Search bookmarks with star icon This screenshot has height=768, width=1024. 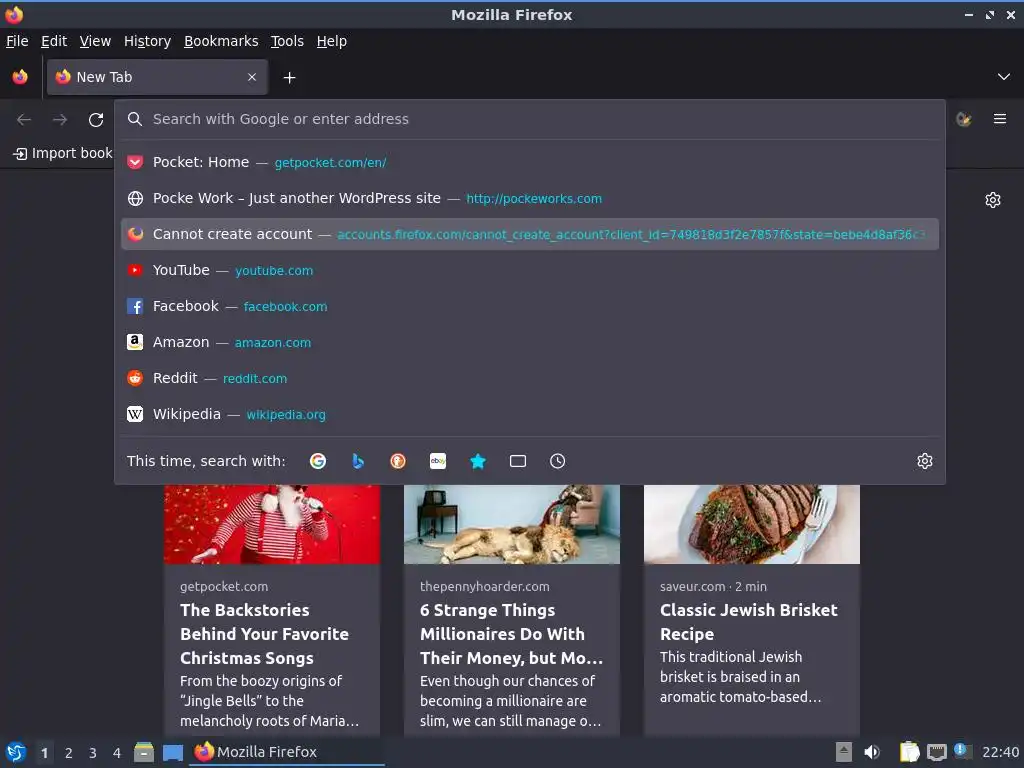(x=478, y=461)
